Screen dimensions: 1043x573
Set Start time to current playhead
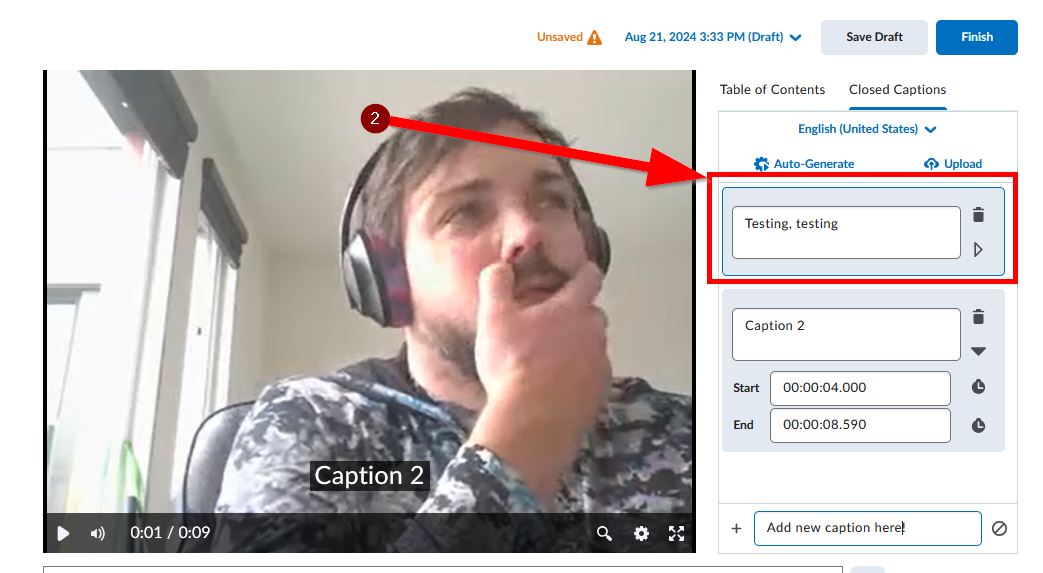click(978, 387)
